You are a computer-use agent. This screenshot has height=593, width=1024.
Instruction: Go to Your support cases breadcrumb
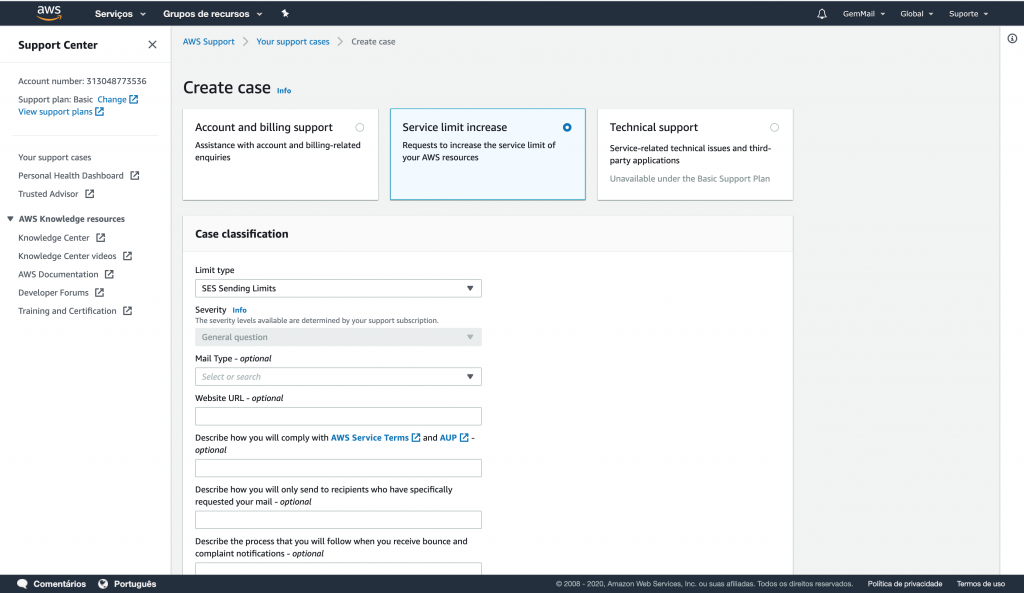pos(293,42)
